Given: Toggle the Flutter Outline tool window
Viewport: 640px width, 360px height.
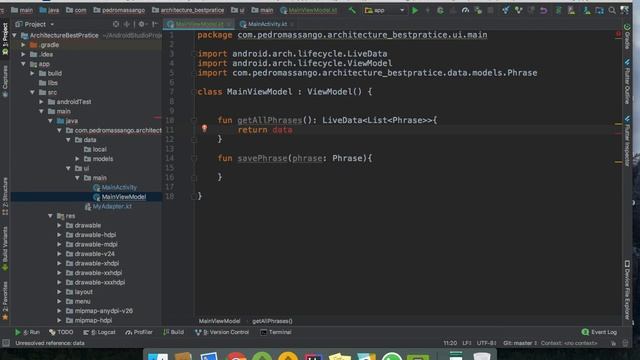Looking at the screenshot, I should [627, 82].
